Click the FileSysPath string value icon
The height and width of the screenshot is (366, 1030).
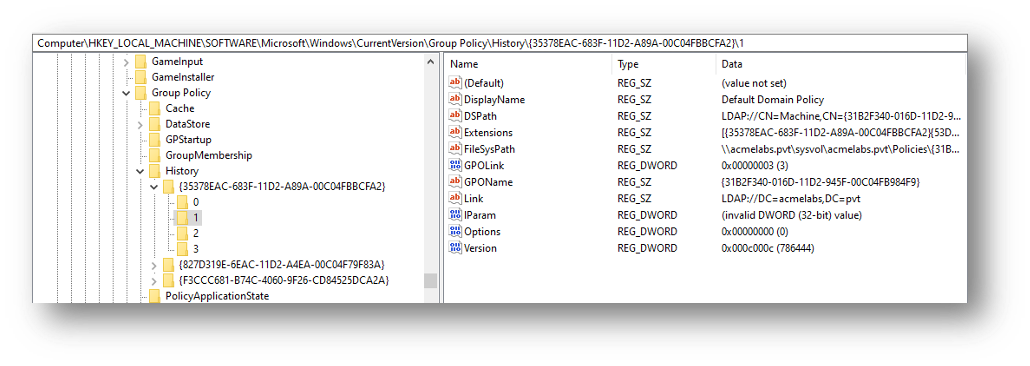pyautogui.click(x=455, y=149)
